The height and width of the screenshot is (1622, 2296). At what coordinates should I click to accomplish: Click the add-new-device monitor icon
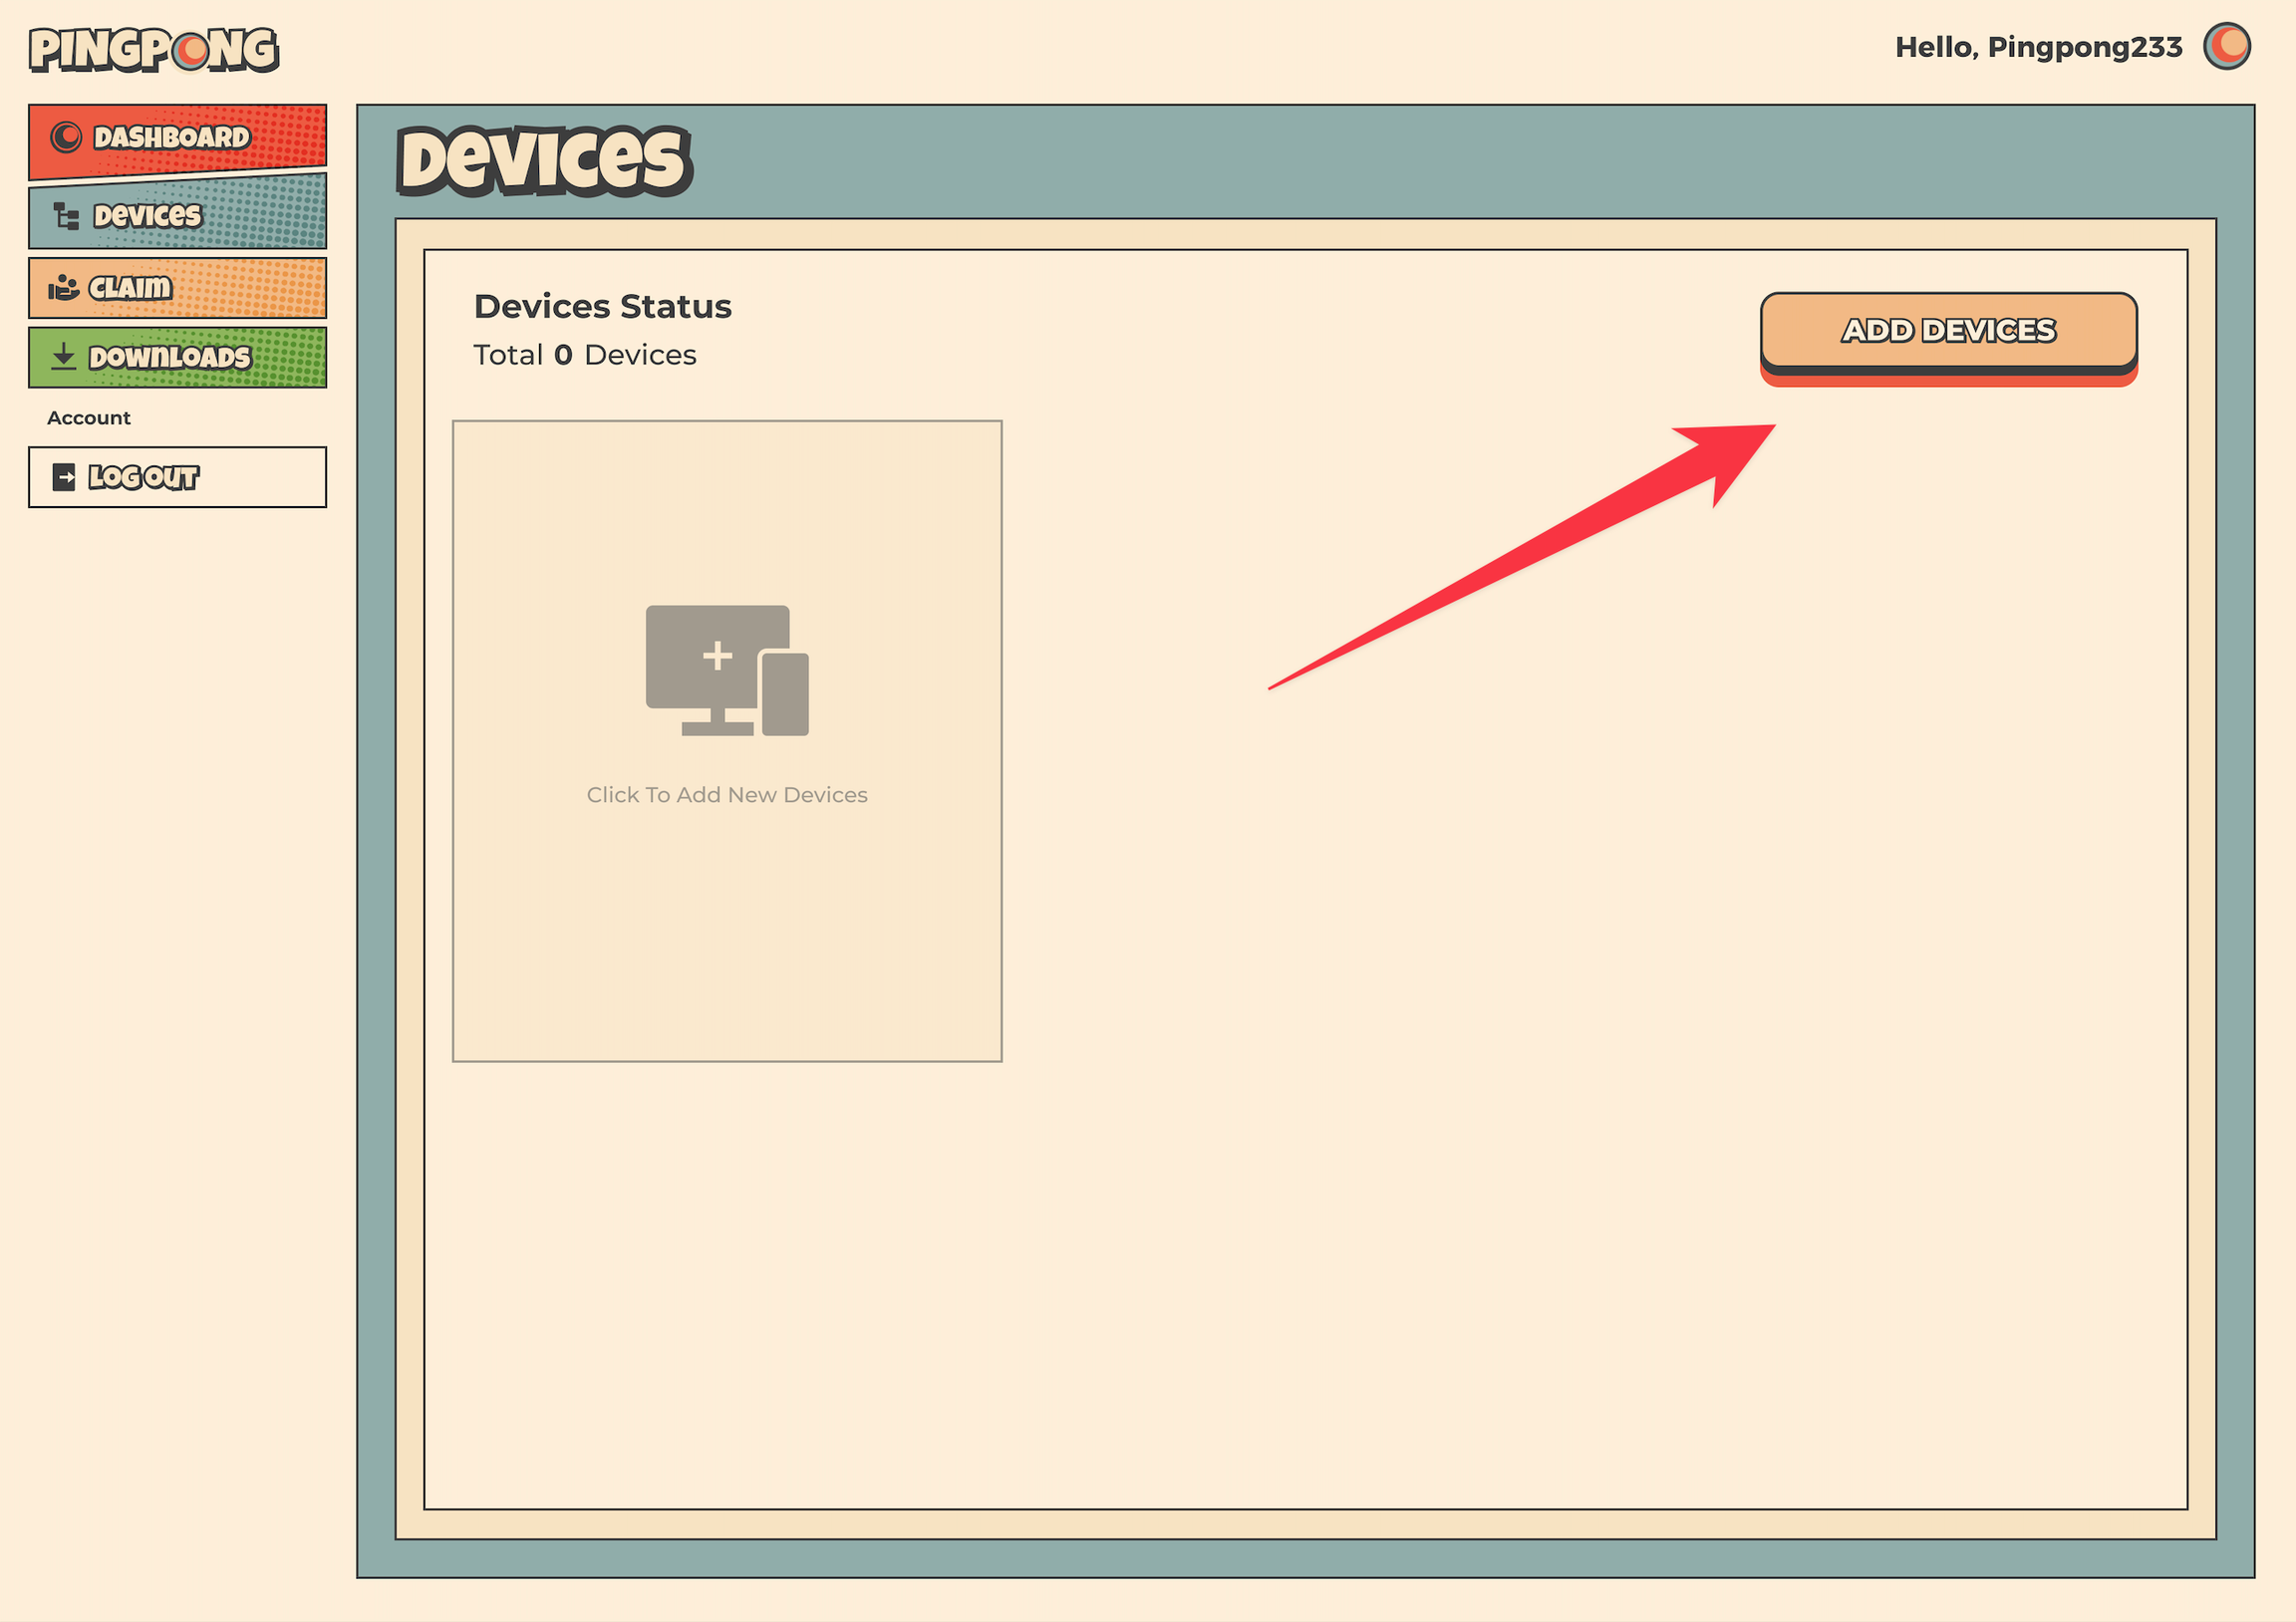(x=727, y=670)
